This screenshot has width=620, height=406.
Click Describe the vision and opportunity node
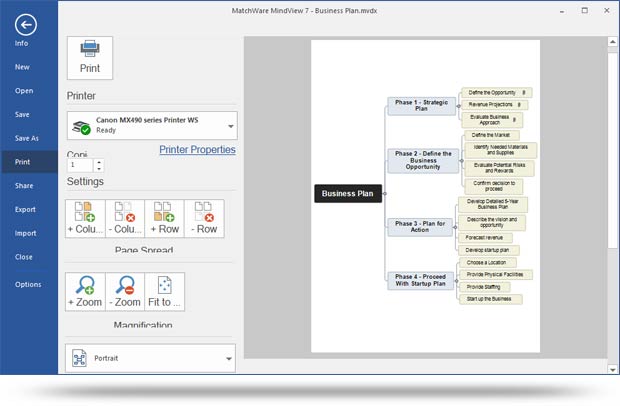(x=492, y=223)
